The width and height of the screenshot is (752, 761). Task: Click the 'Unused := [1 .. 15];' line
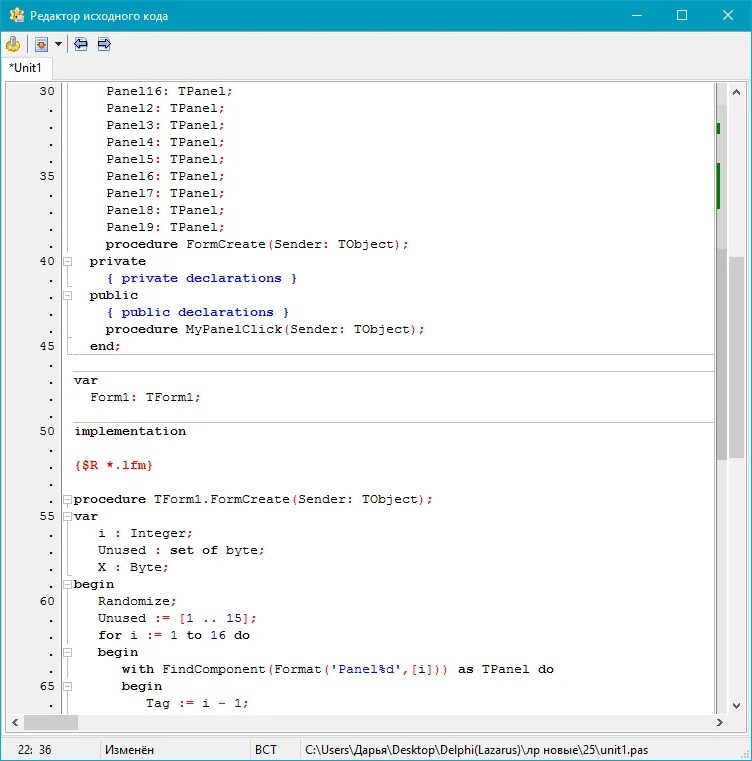177,618
